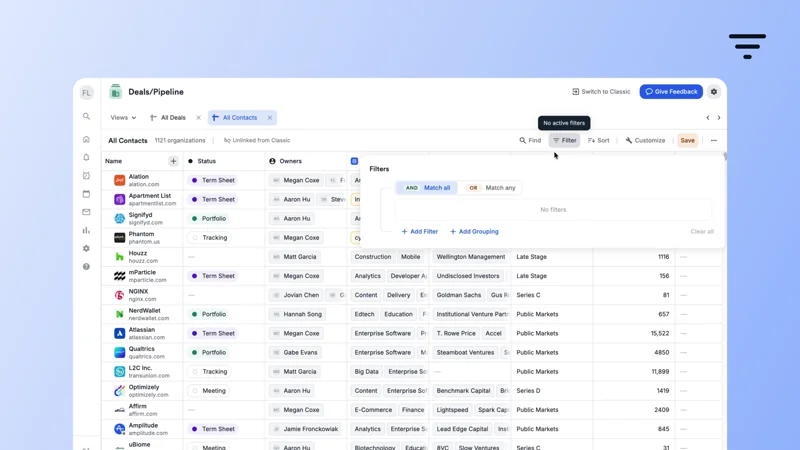Click Switch to Classic

[x=601, y=92]
